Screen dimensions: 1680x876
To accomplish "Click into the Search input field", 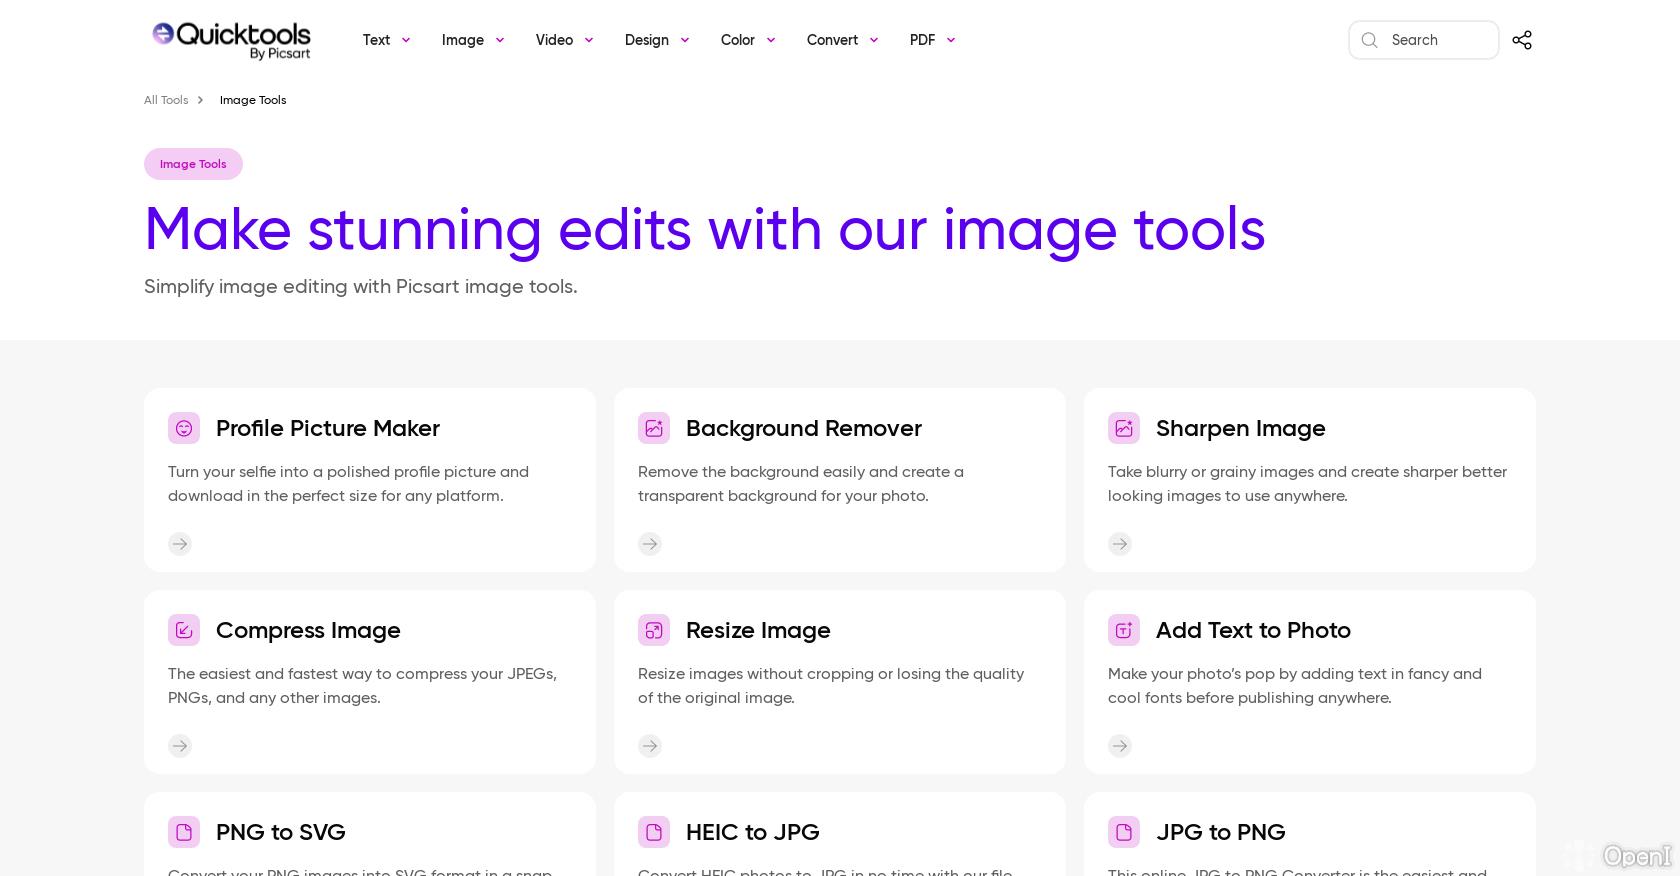I will pyautogui.click(x=1438, y=40).
